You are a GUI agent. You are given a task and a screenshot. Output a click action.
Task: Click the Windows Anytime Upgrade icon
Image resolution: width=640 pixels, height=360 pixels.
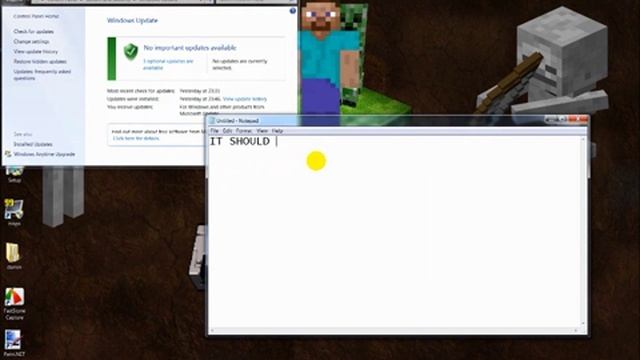click(x=8, y=154)
